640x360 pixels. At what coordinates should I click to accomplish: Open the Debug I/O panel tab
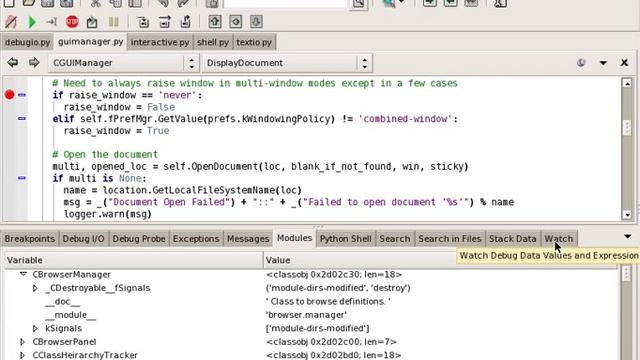(83, 239)
